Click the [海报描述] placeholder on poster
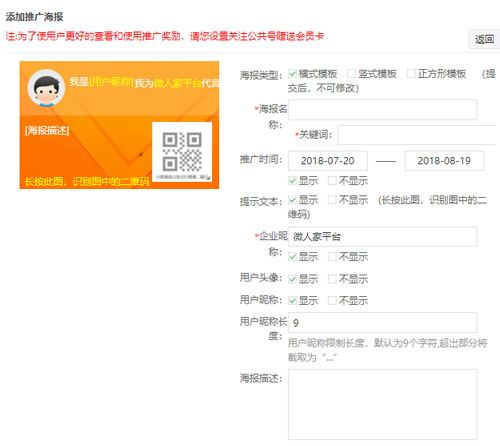Image resolution: width=500 pixels, height=446 pixels. [x=47, y=130]
